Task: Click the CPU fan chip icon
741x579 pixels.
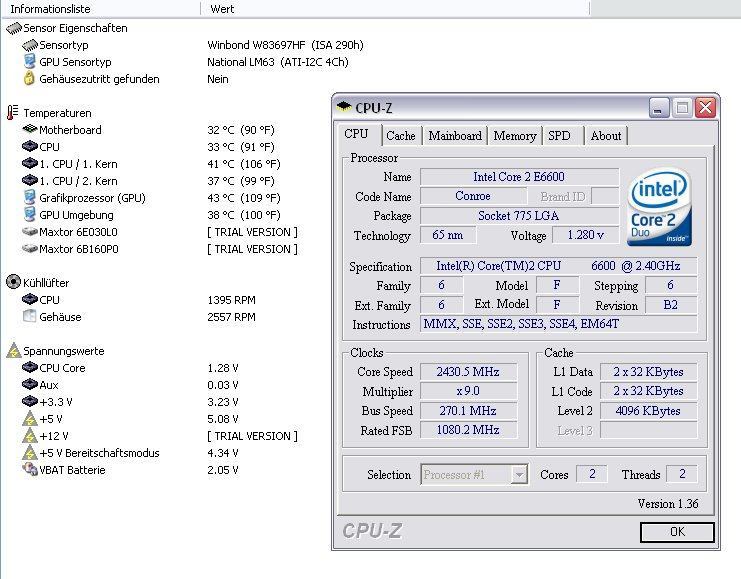Action: (x=30, y=299)
